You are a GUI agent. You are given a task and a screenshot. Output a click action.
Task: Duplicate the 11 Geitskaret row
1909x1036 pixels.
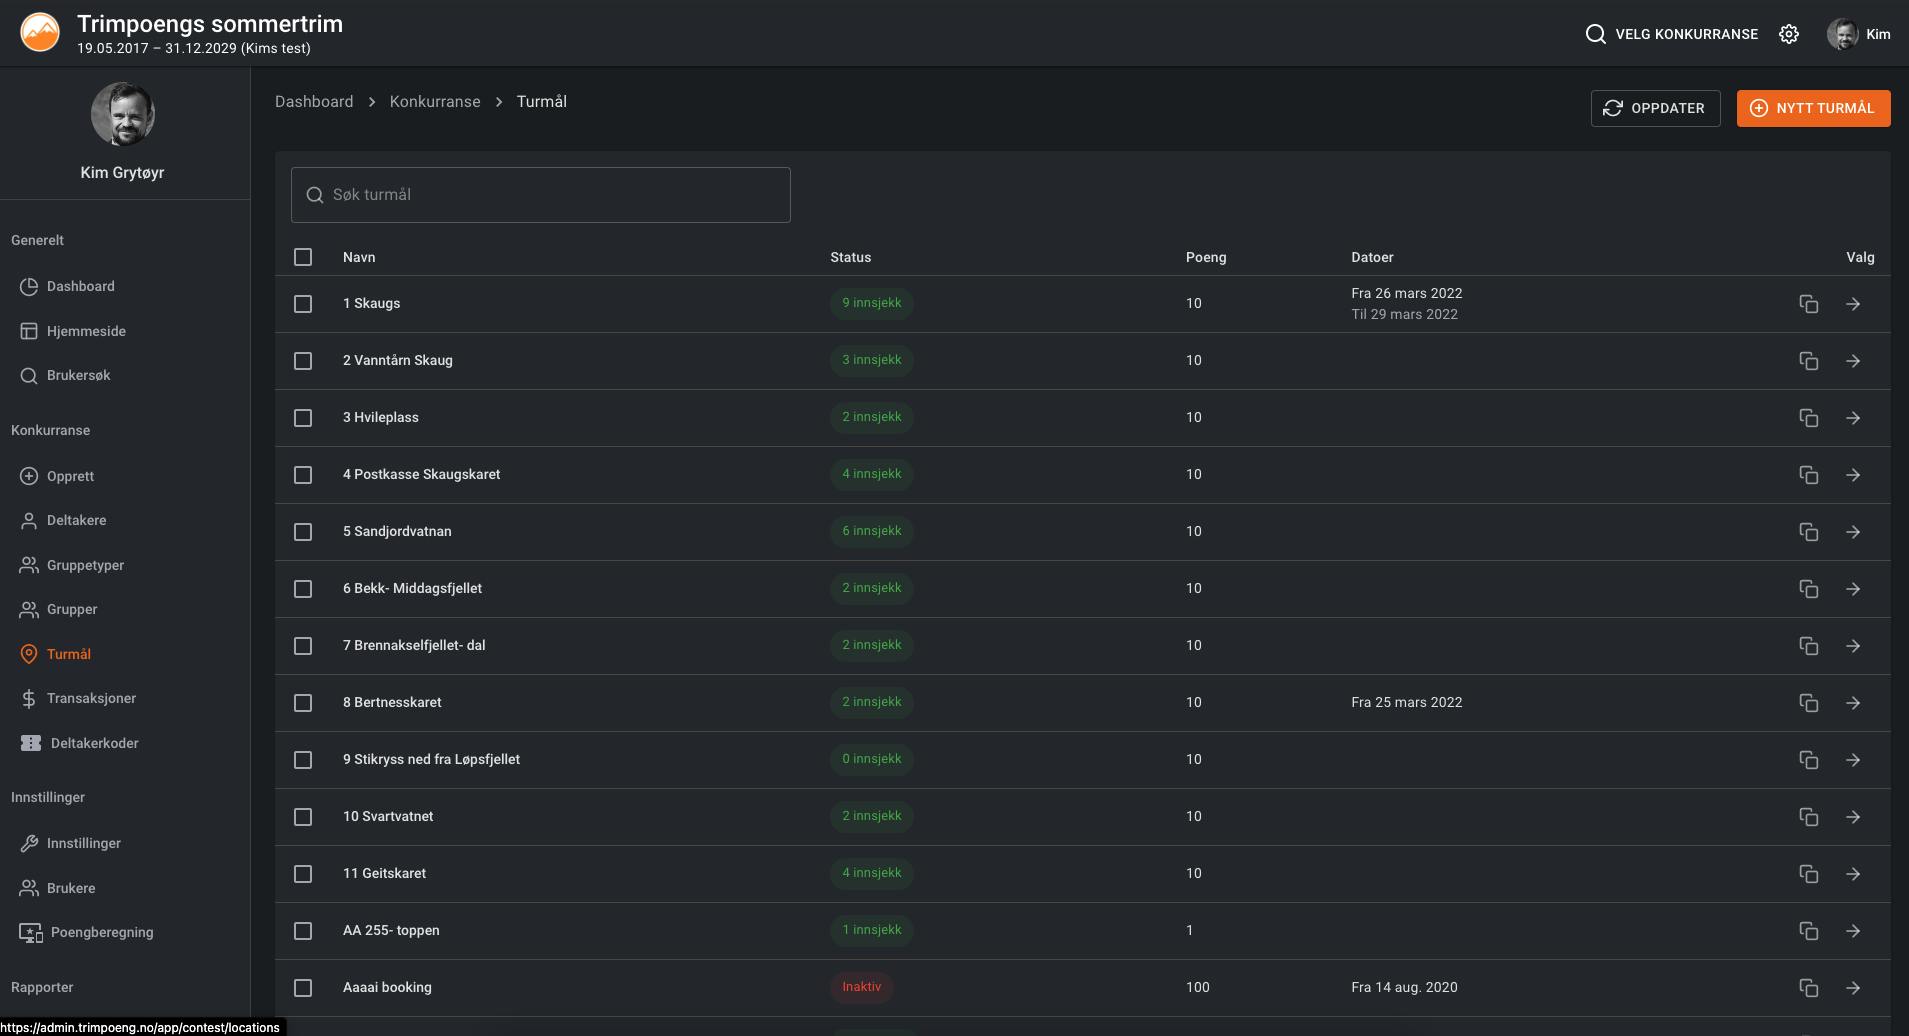(x=1808, y=874)
